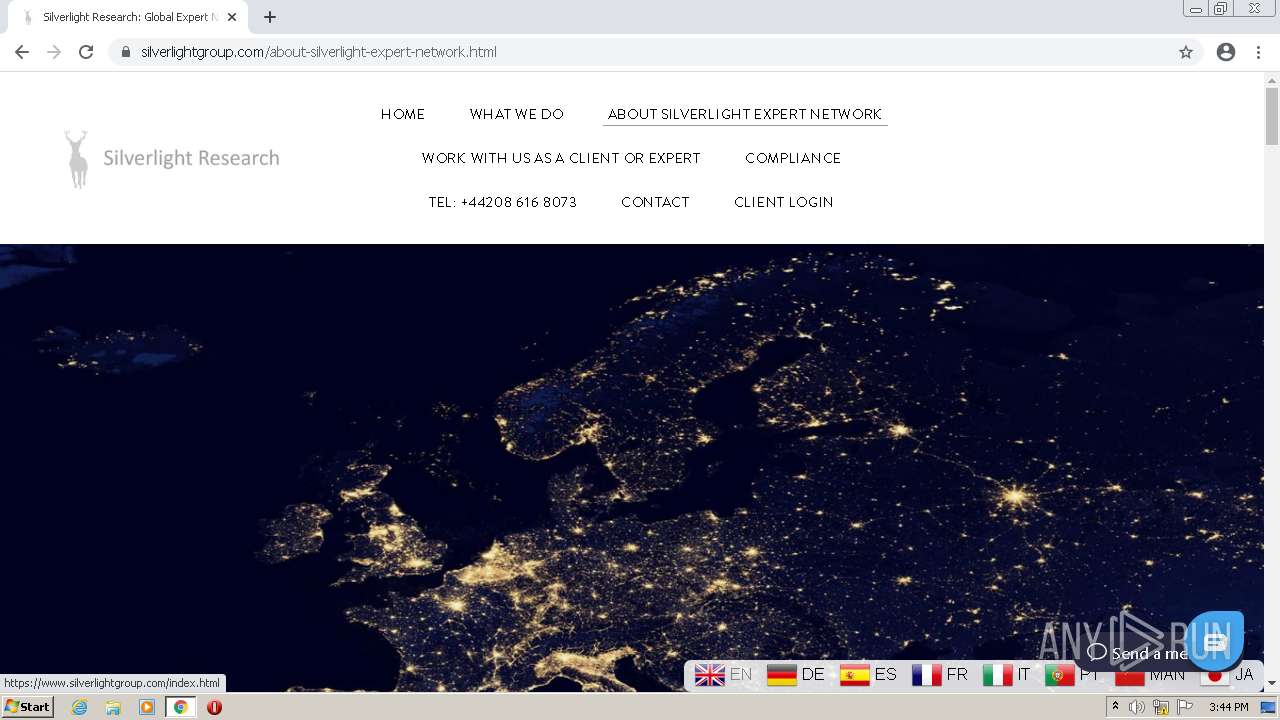Go back to previous page
The image size is (1280, 720).
[x=22, y=52]
